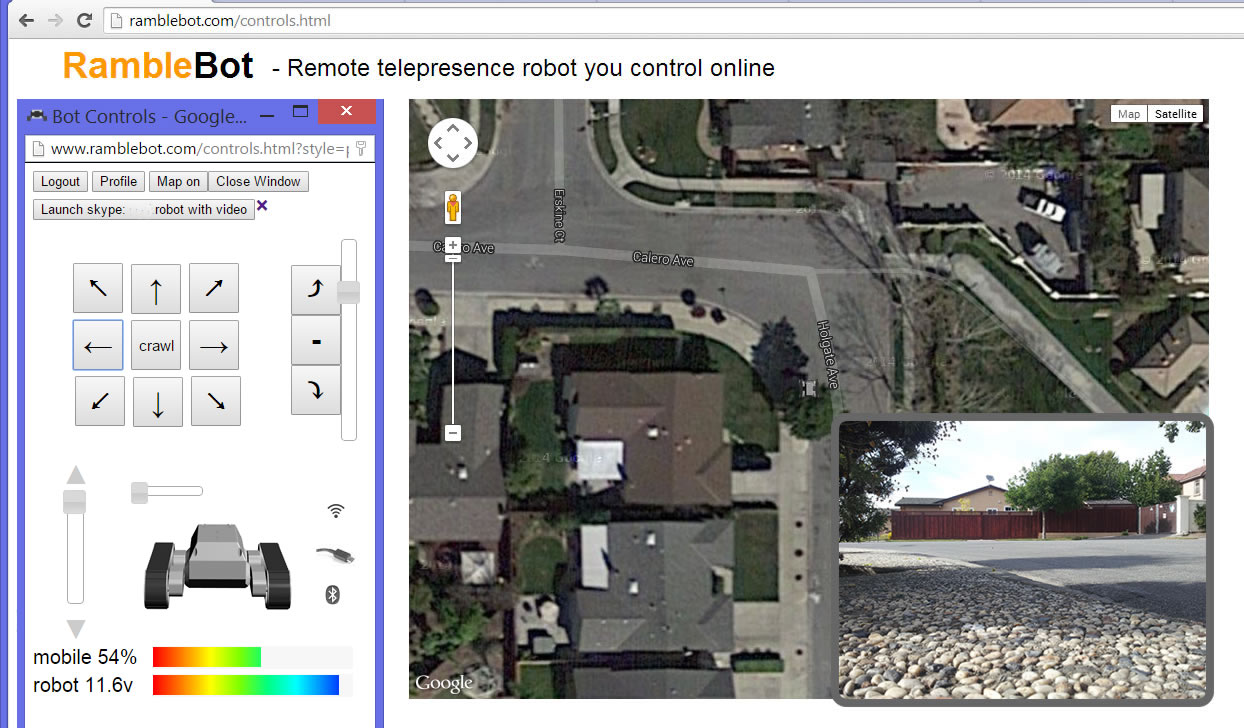Click the small horizontal slider handle
The height and width of the screenshot is (728, 1244).
click(x=139, y=491)
